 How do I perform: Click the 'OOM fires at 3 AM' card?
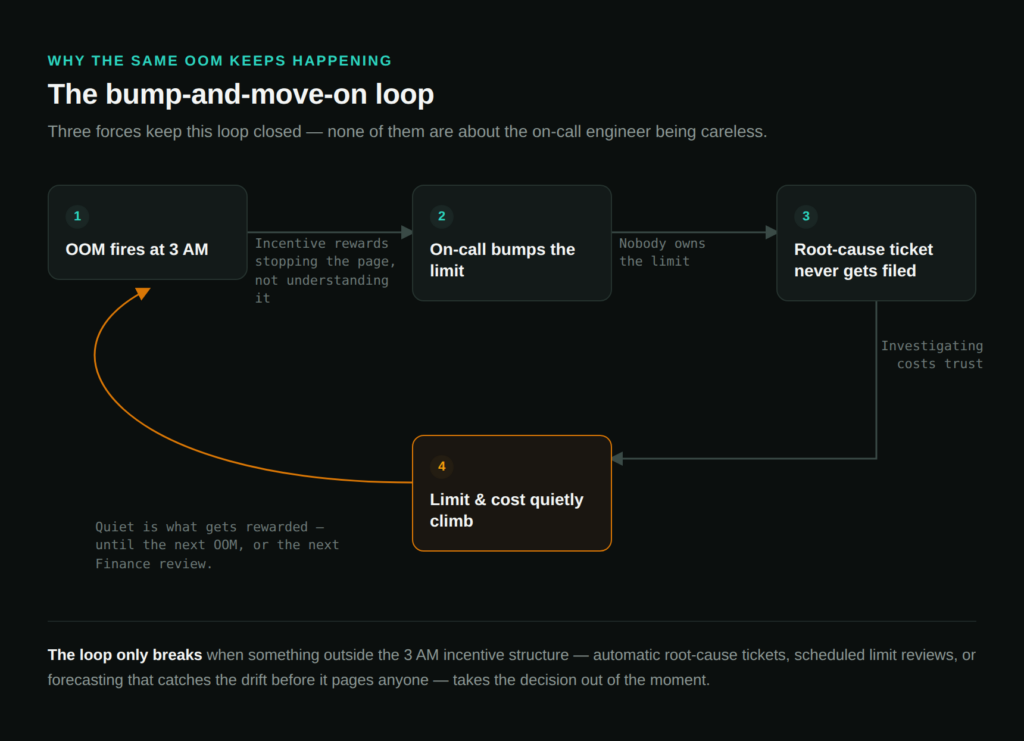pos(148,232)
